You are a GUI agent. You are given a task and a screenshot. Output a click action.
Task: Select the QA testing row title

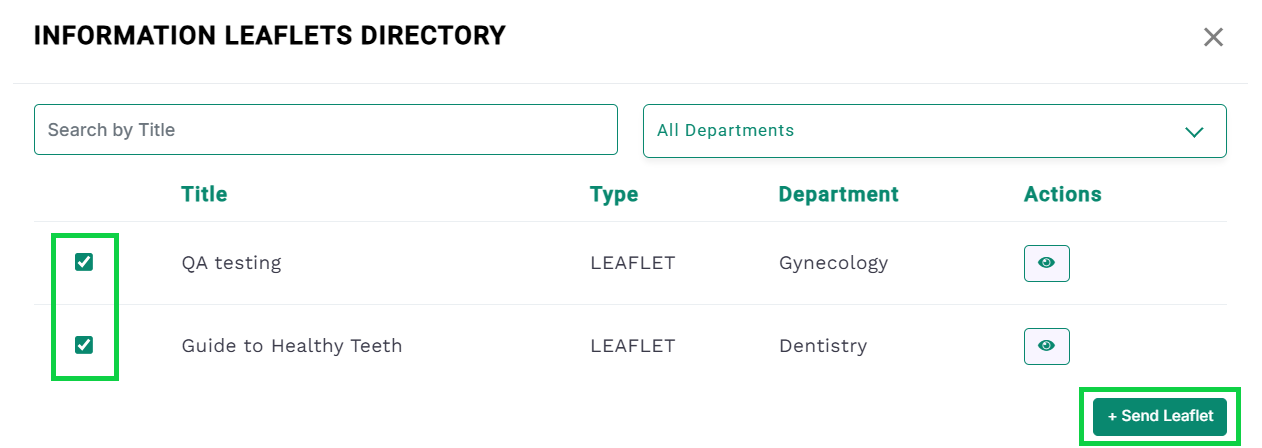click(231, 263)
